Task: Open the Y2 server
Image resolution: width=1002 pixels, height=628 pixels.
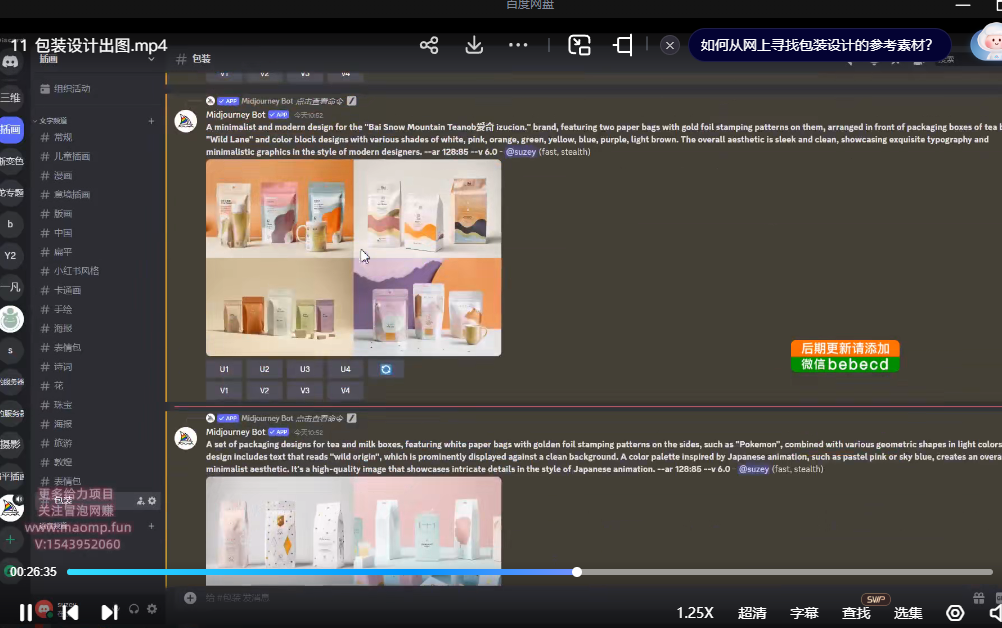Action: pos(10,256)
